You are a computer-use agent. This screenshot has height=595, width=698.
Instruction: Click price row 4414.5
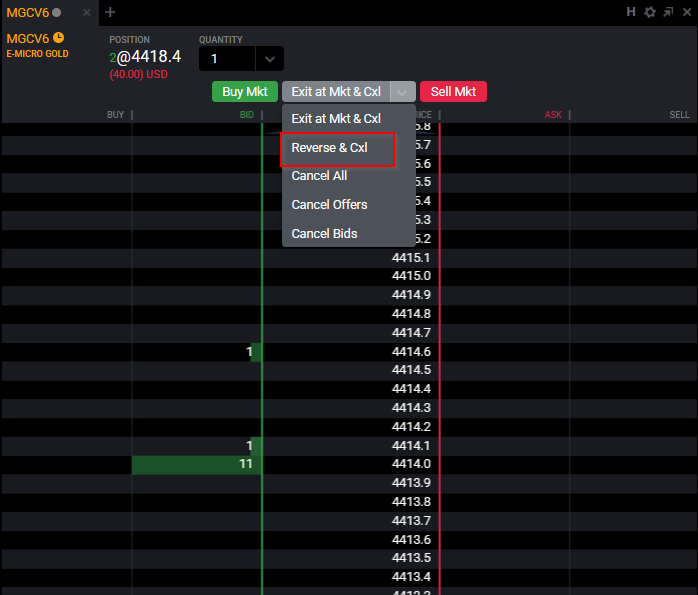point(351,370)
